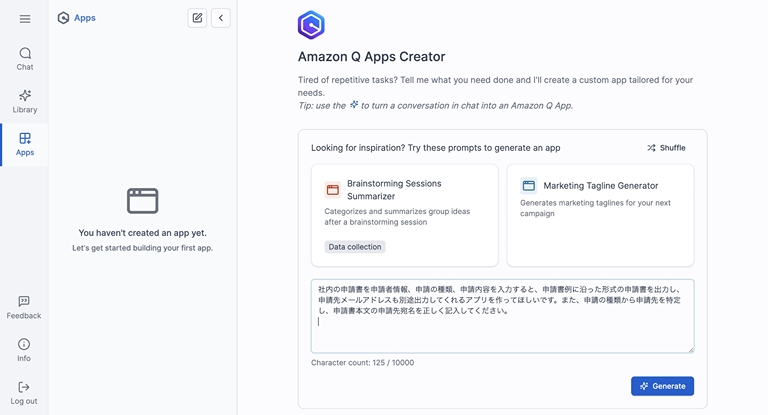The width and height of the screenshot is (768, 415).
Task: Go to Chat in the sidebar
Action: pos(25,59)
